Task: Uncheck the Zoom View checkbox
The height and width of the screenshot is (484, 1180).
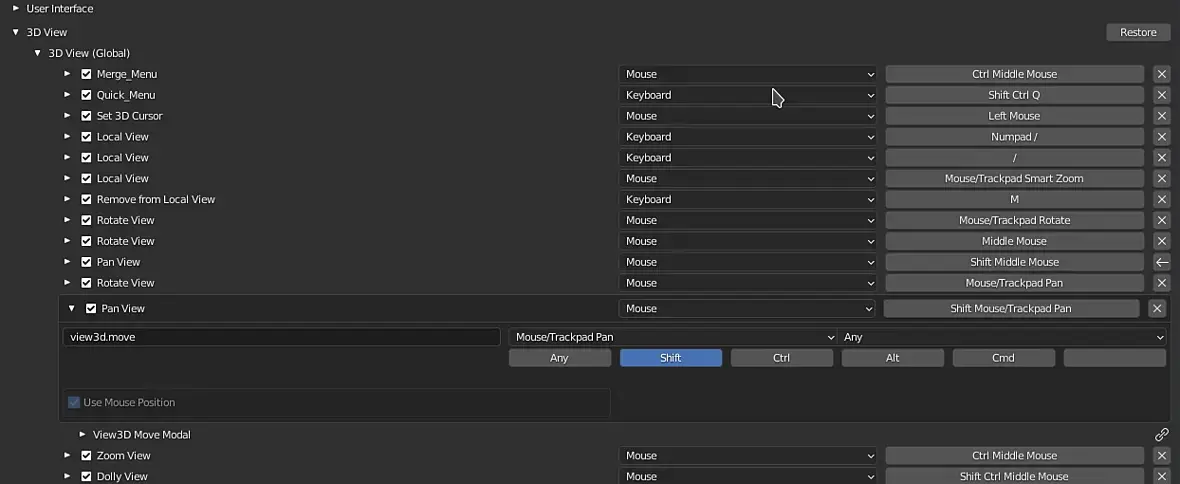Action: [87, 455]
